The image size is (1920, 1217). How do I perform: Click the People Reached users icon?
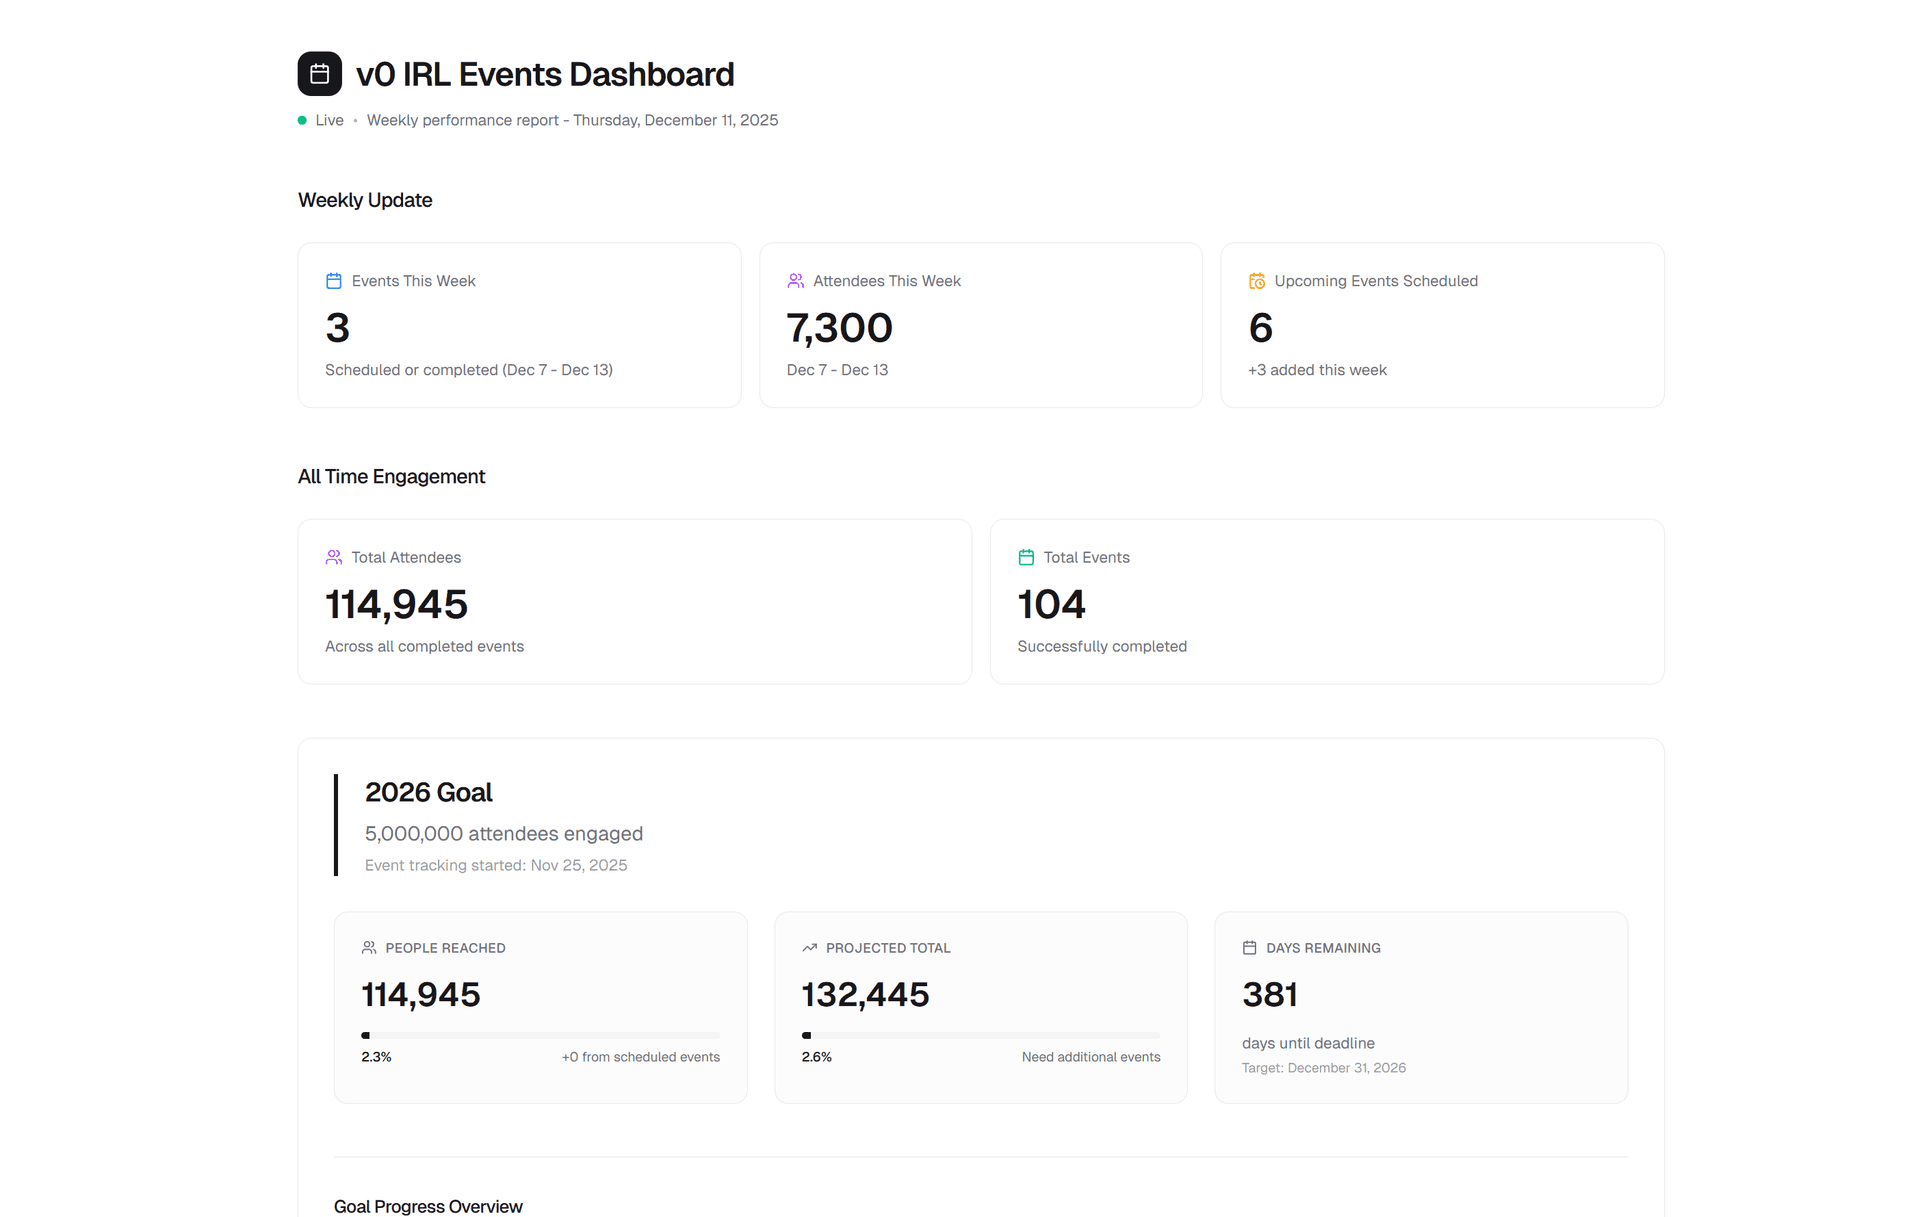pos(369,947)
